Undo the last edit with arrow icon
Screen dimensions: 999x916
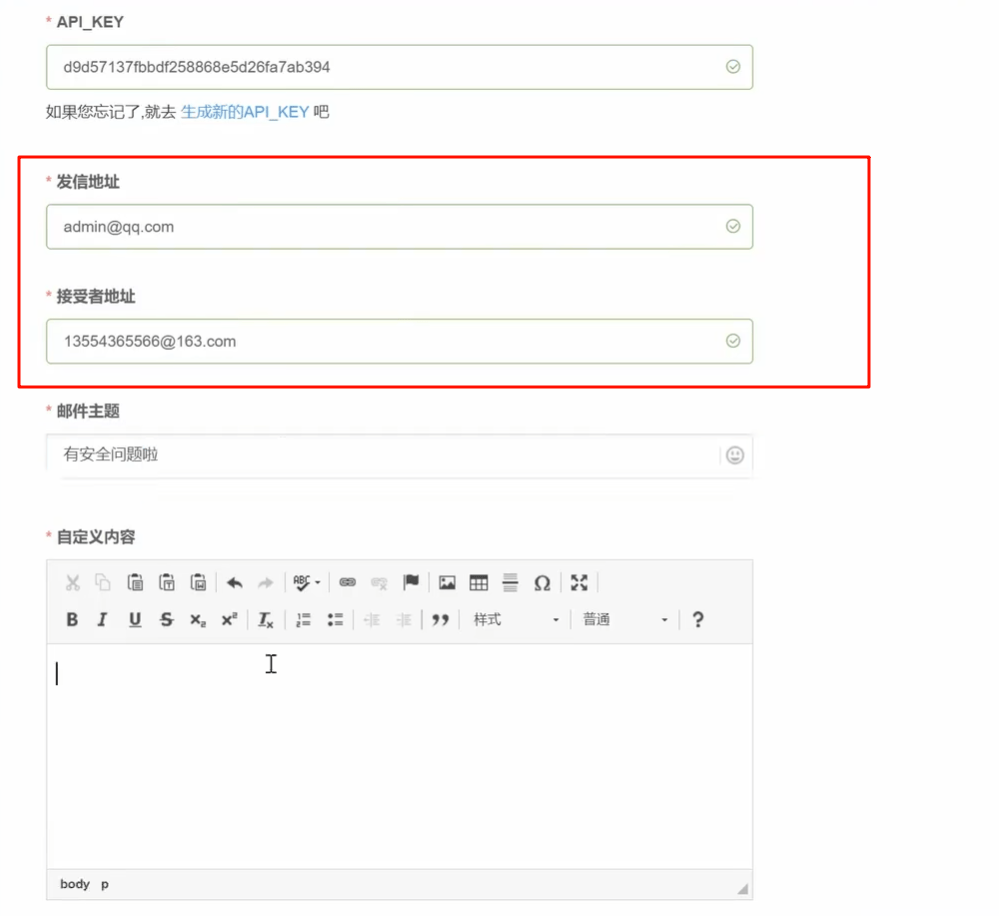pos(234,582)
